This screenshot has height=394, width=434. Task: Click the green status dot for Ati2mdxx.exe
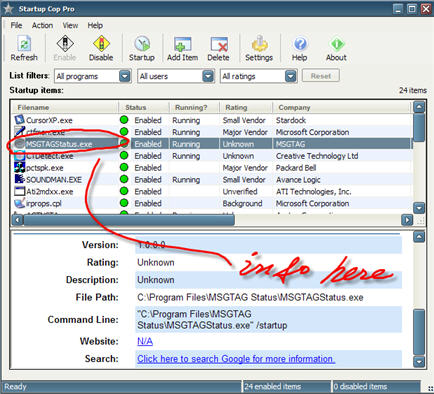click(x=124, y=191)
